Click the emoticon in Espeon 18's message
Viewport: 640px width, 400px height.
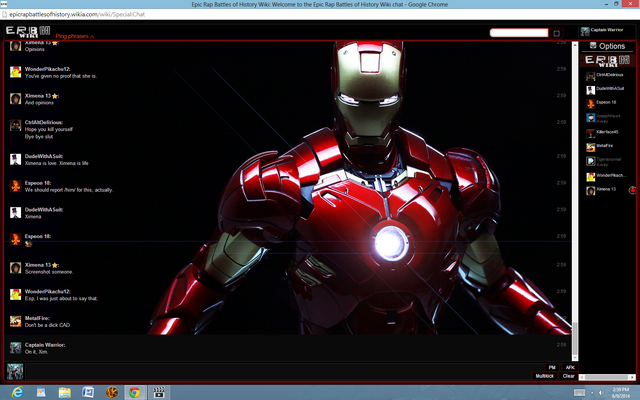tap(28, 244)
